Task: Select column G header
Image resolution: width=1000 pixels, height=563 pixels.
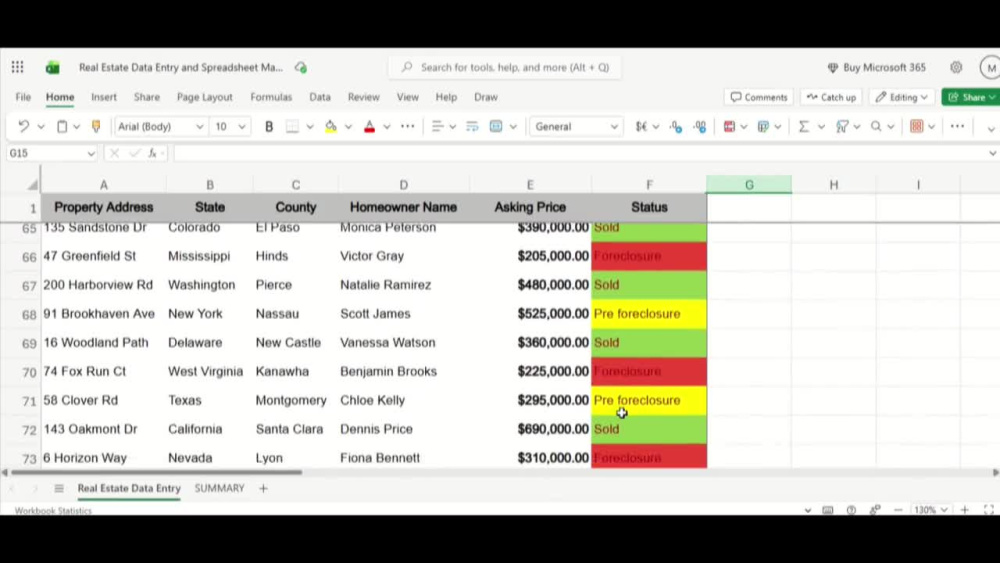Action: pyautogui.click(x=749, y=185)
